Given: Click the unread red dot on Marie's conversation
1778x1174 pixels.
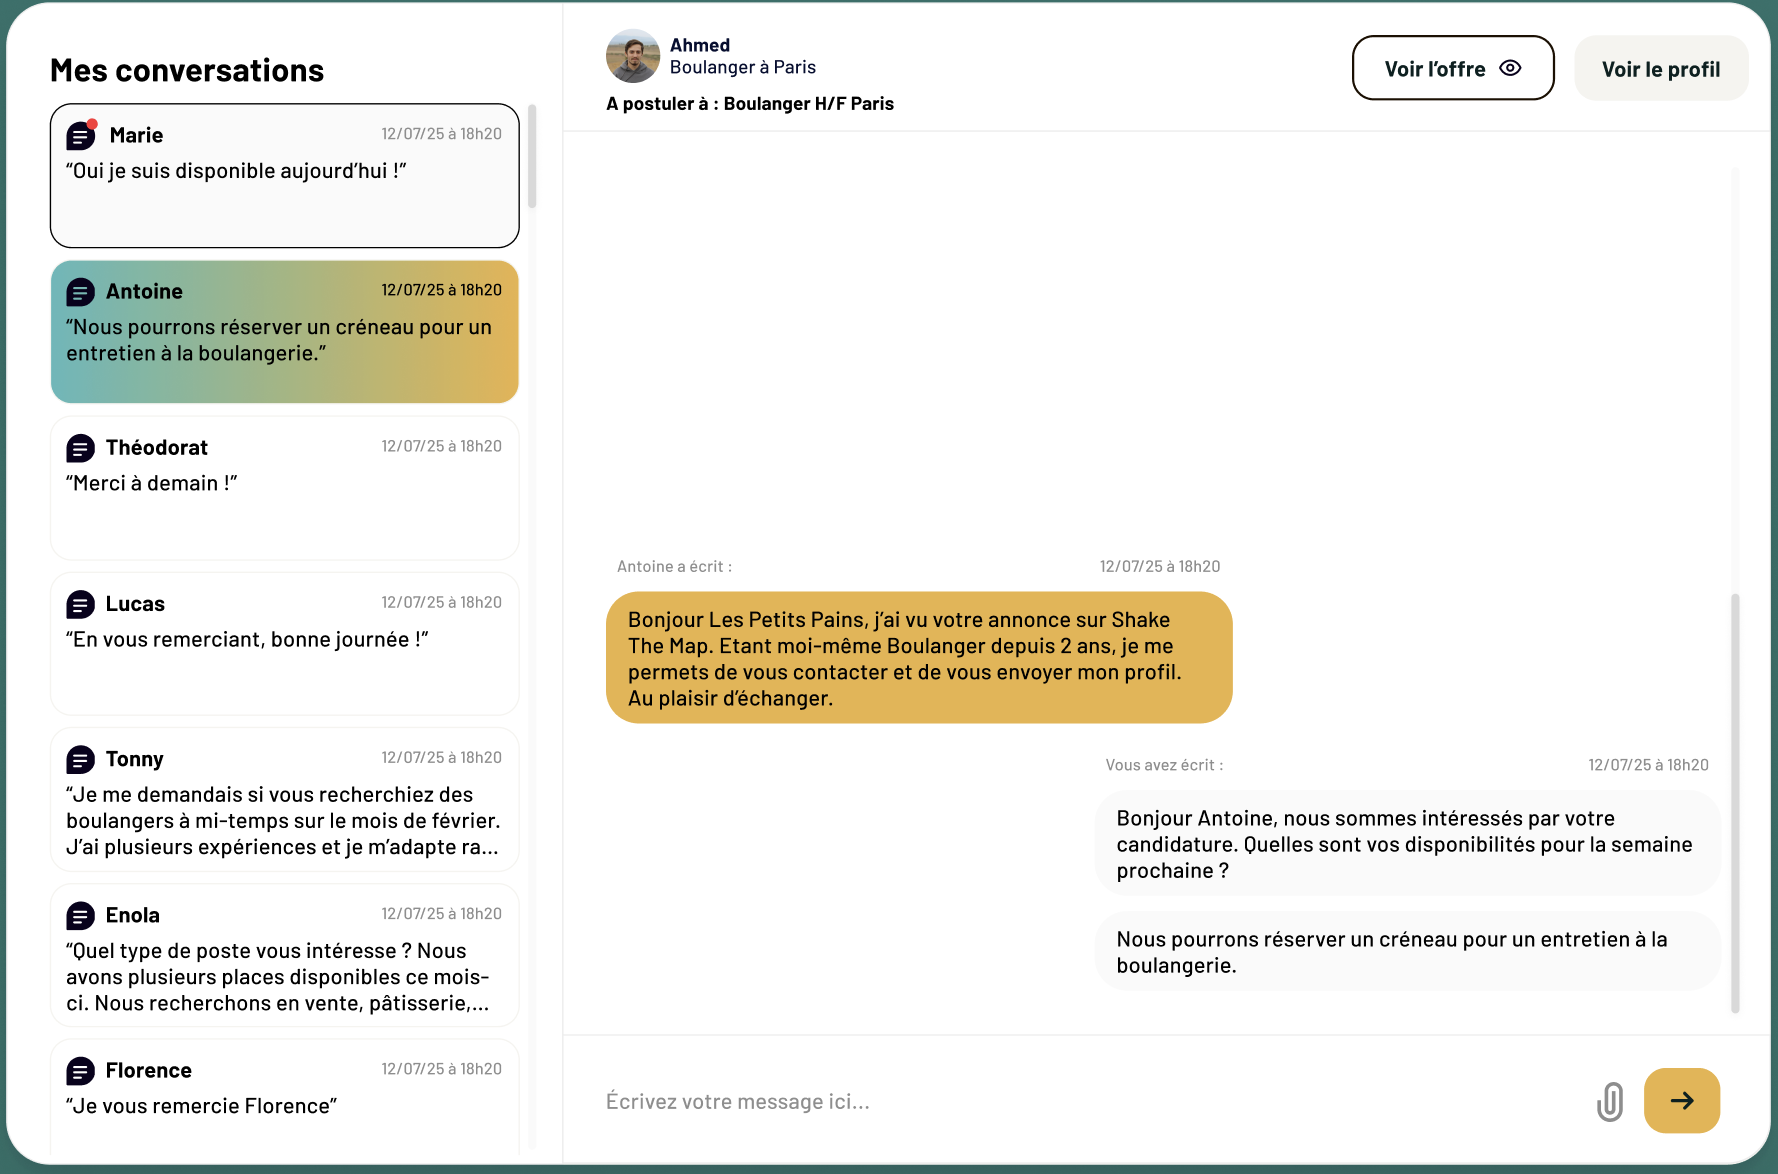Looking at the screenshot, I should 92,123.
